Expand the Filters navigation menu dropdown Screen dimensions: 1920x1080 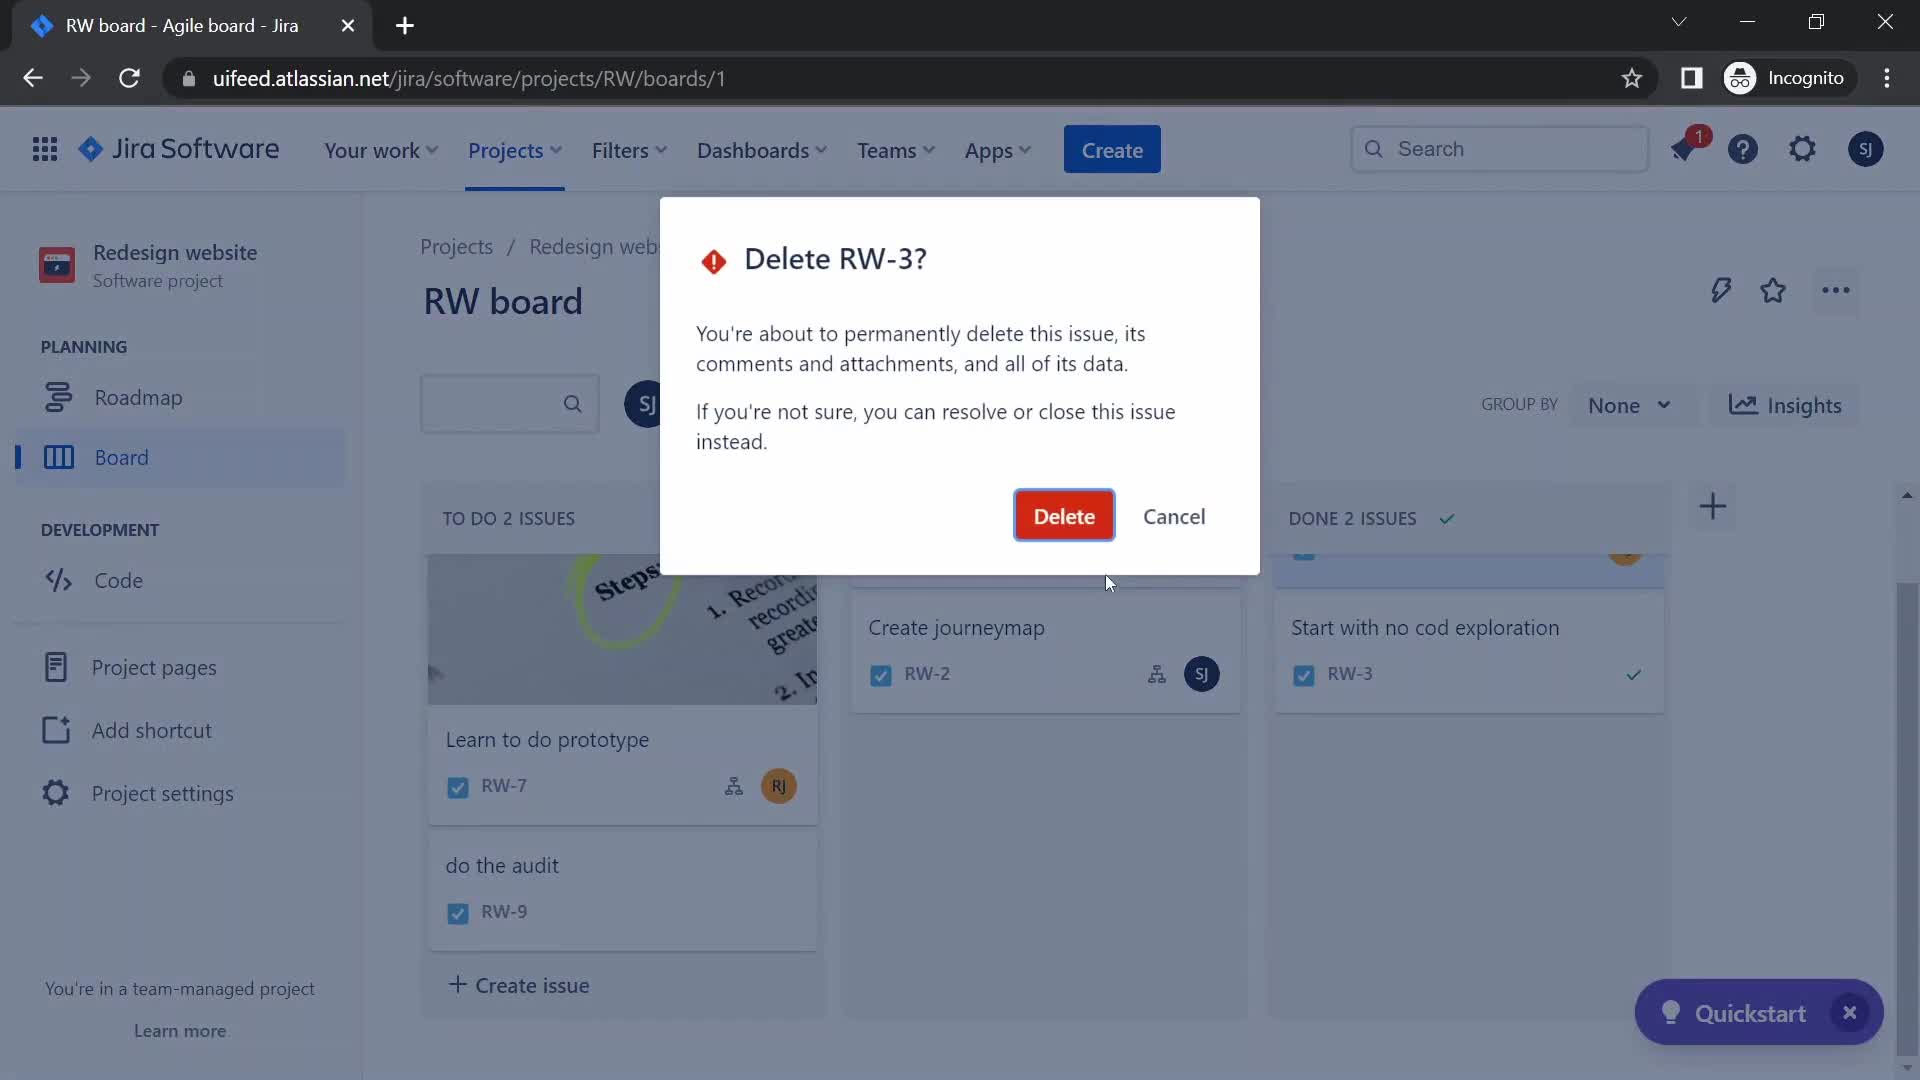629,149
